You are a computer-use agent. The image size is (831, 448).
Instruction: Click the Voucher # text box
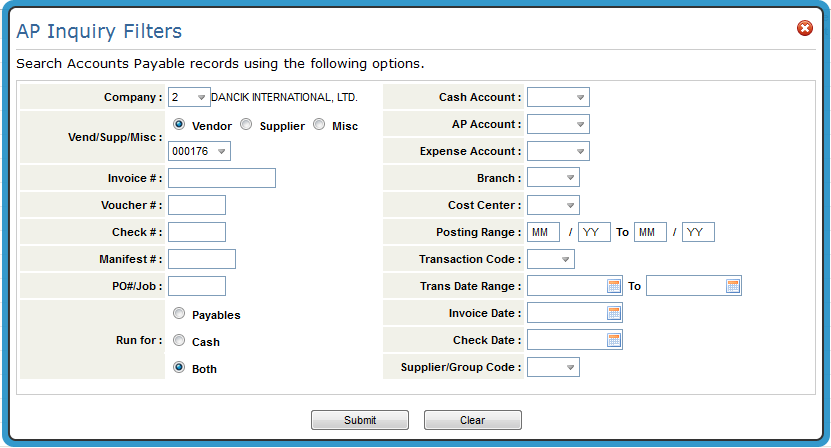[x=196, y=205]
